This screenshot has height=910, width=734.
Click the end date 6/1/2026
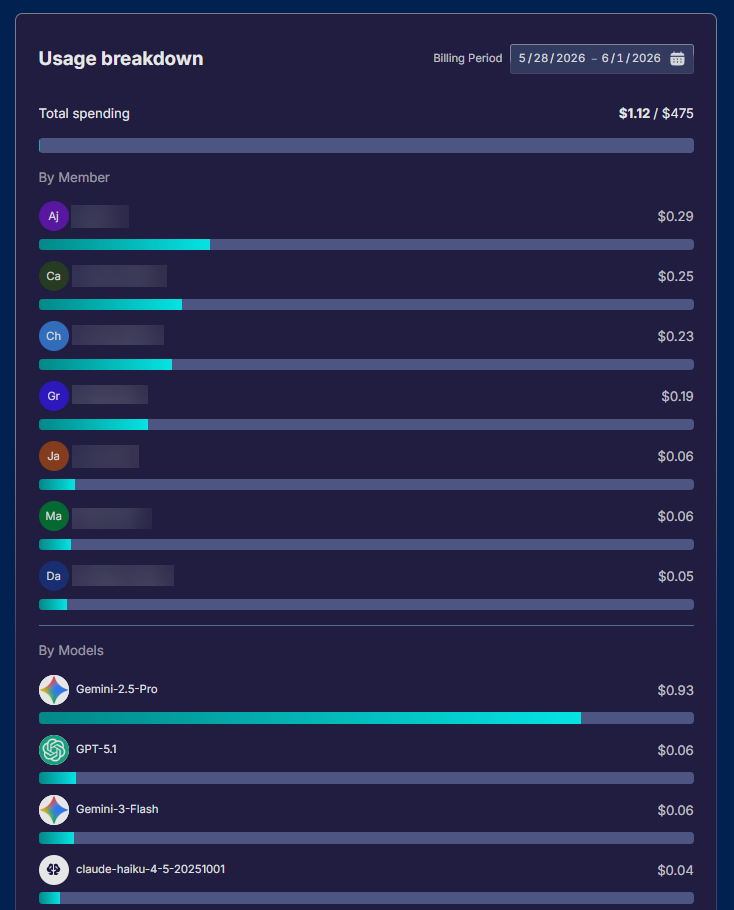click(631, 58)
